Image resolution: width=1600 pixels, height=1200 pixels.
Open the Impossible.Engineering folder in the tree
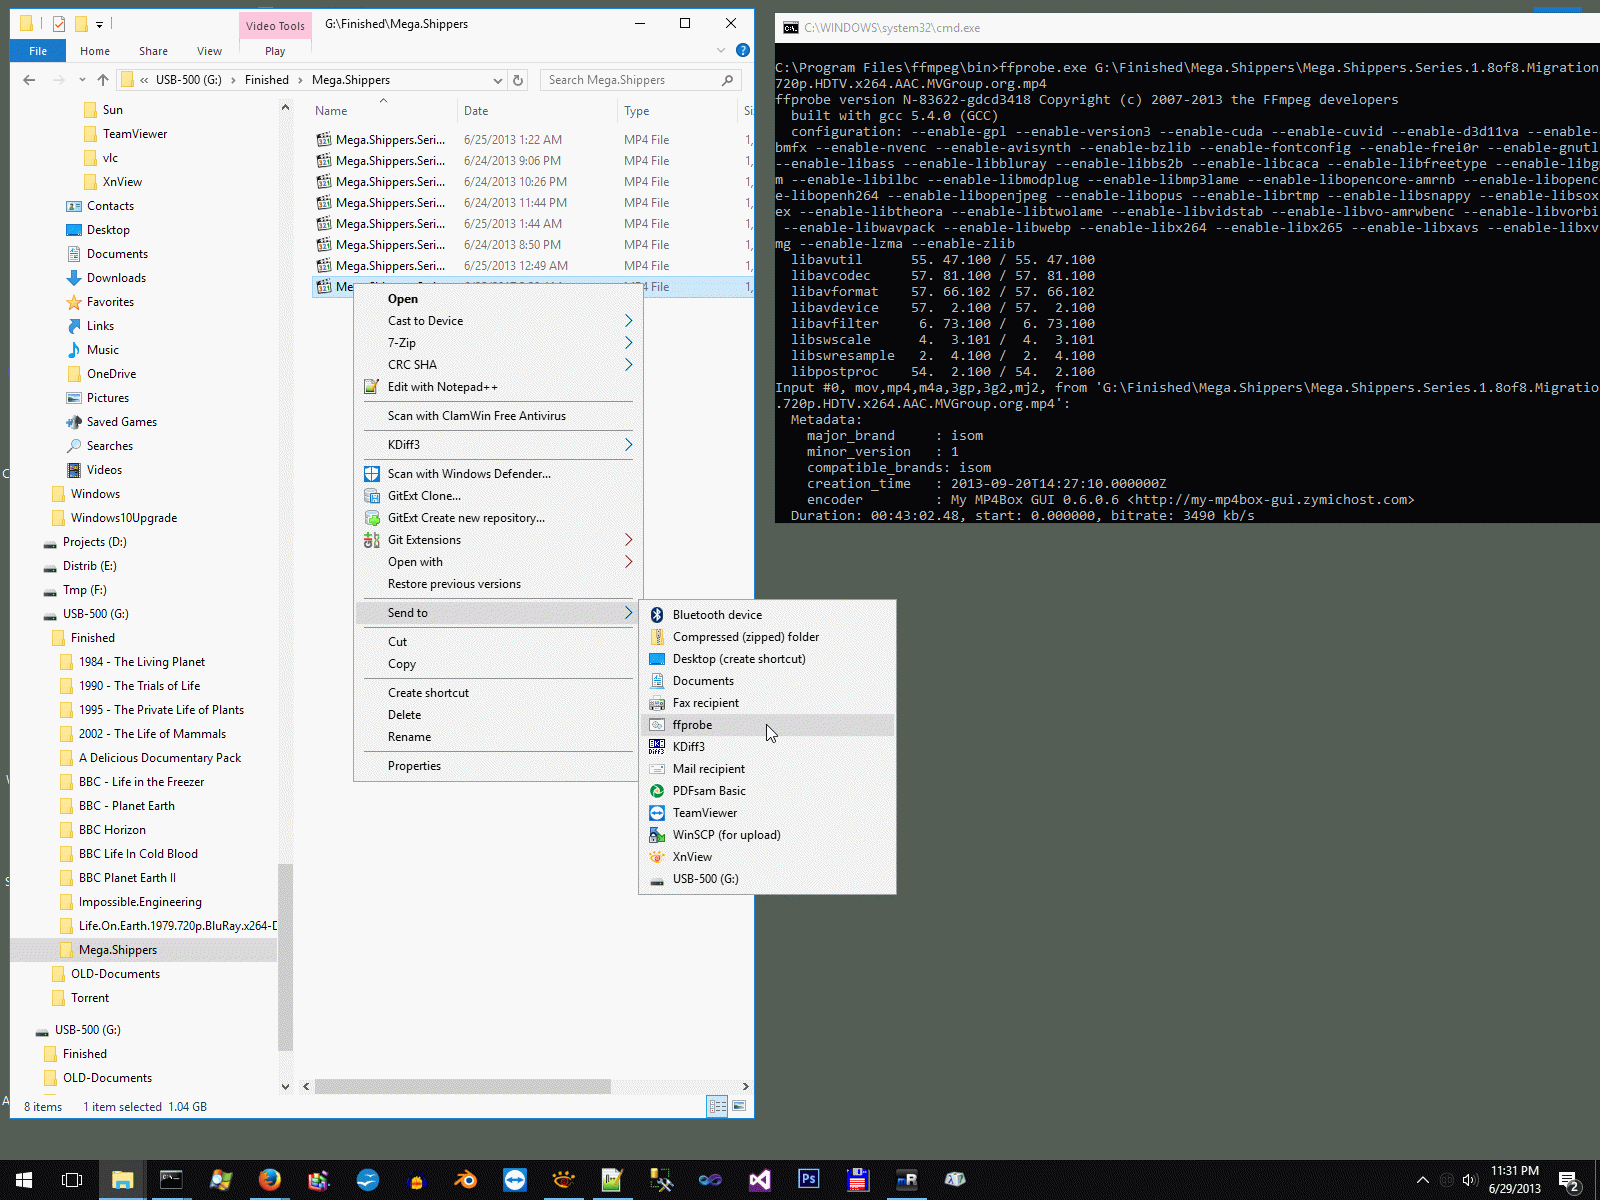point(140,902)
